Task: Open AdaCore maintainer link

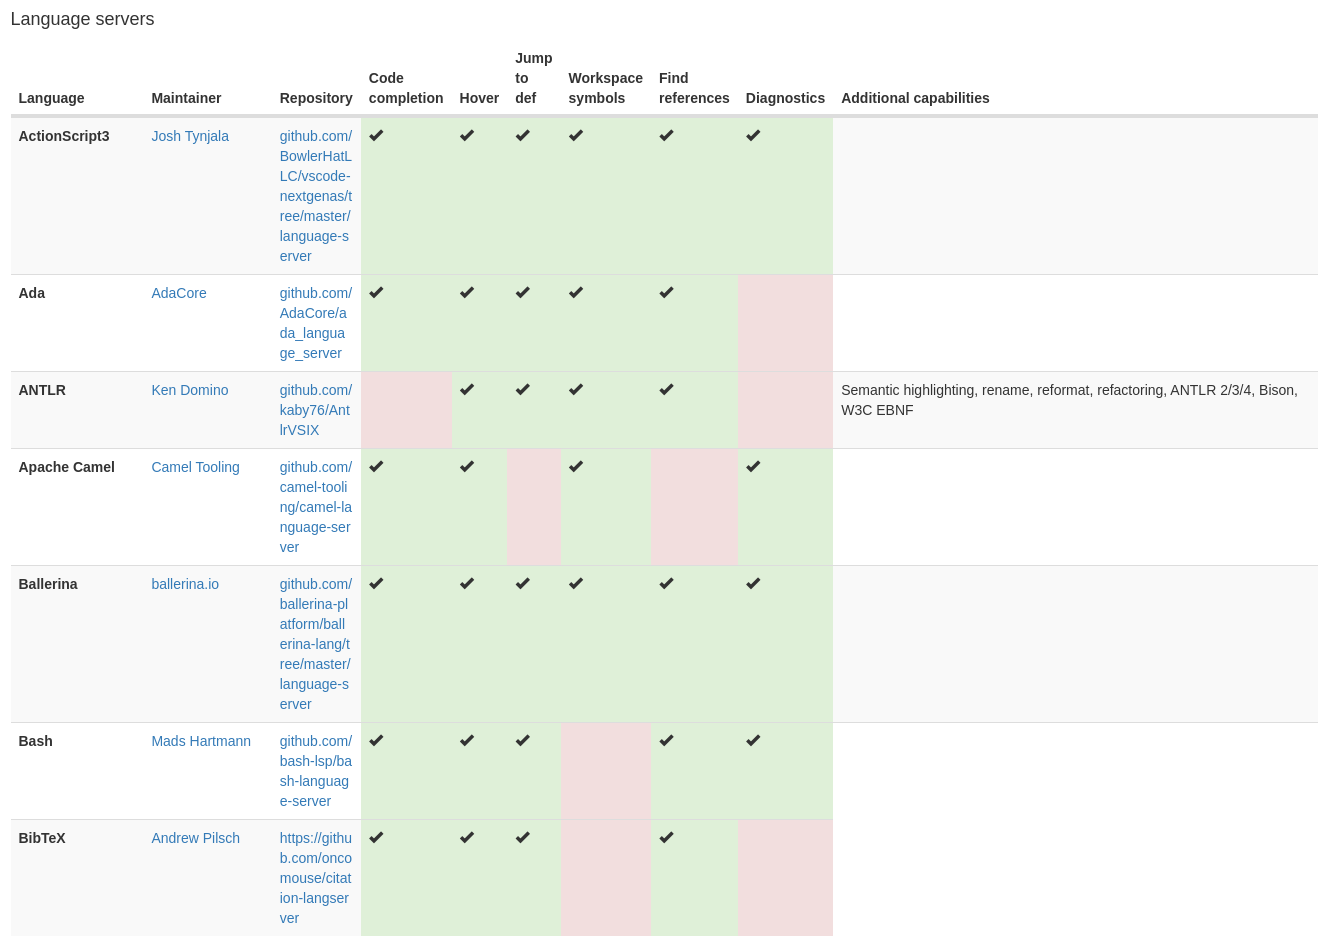Action: pos(179,293)
